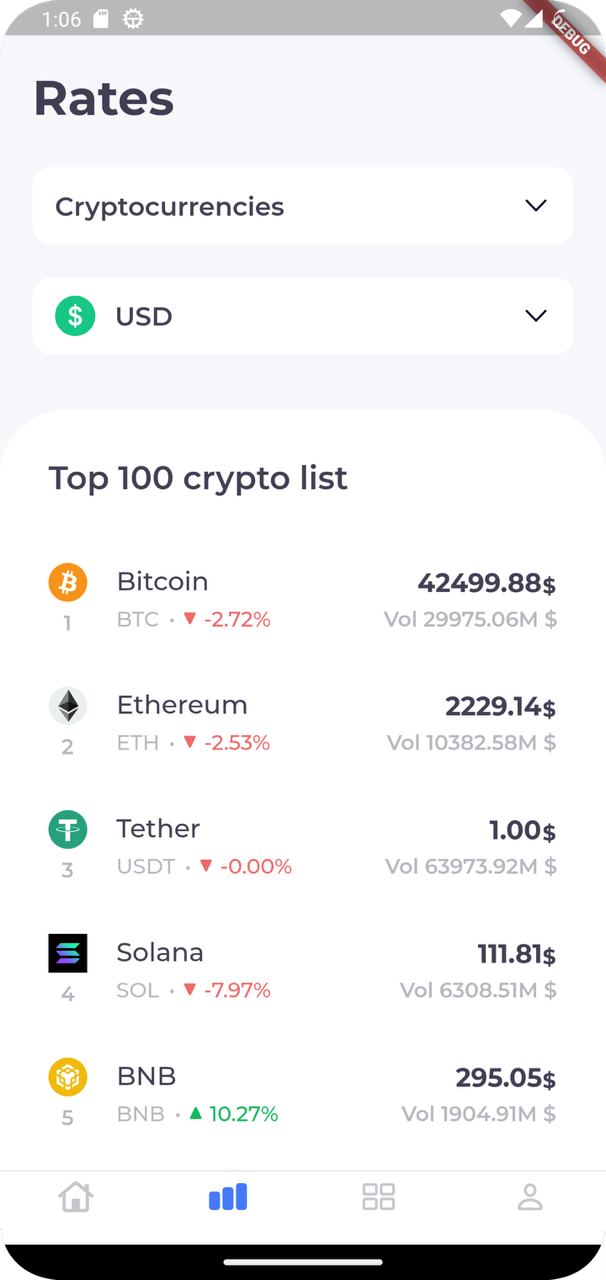This screenshot has width=606, height=1280.
Task: Tap the BNB logo icon
Action: [x=68, y=1077]
